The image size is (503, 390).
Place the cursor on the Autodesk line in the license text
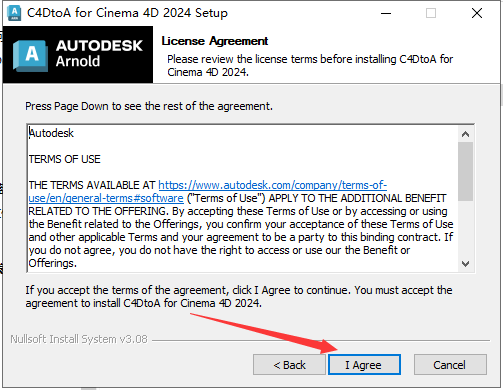click(51, 133)
